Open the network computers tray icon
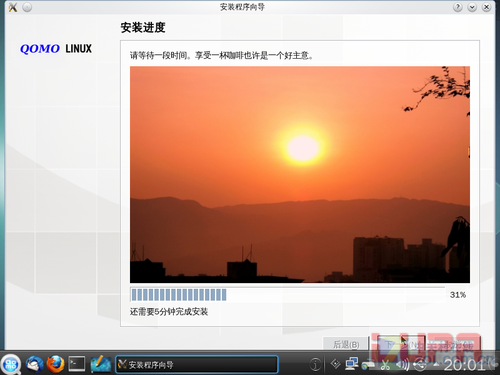 coord(352,364)
